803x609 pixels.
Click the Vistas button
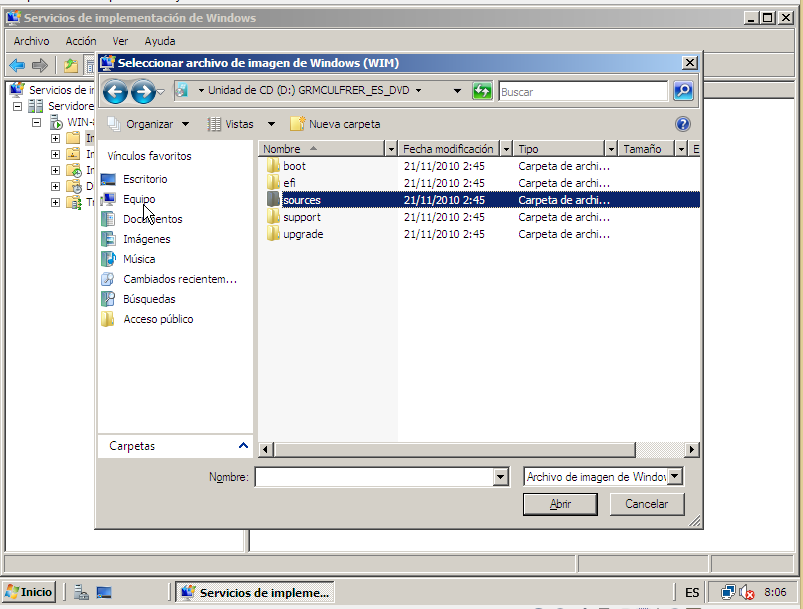coord(230,124)
